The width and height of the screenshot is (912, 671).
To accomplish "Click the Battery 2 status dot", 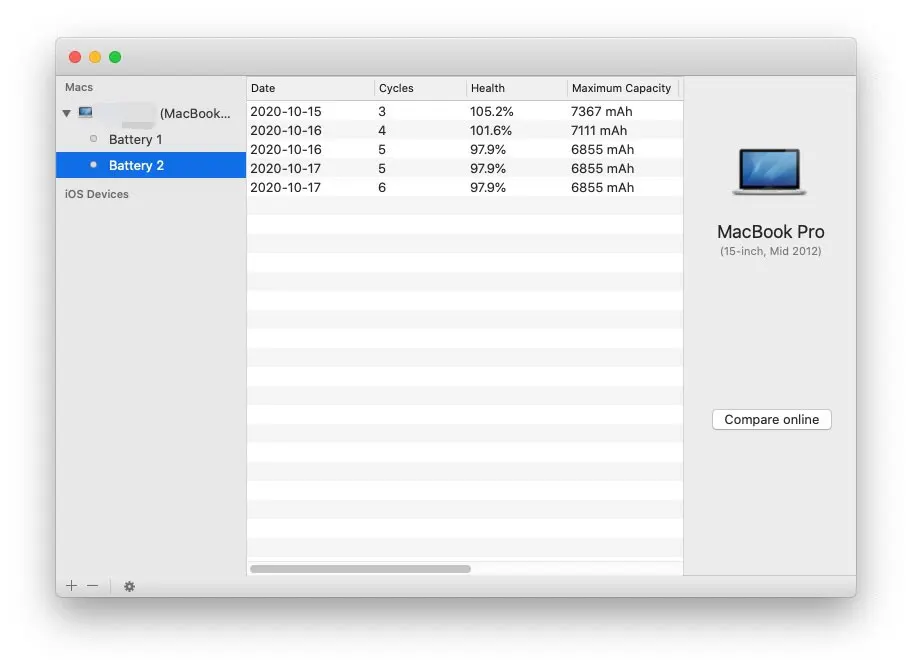I will (x=94, y=165).
